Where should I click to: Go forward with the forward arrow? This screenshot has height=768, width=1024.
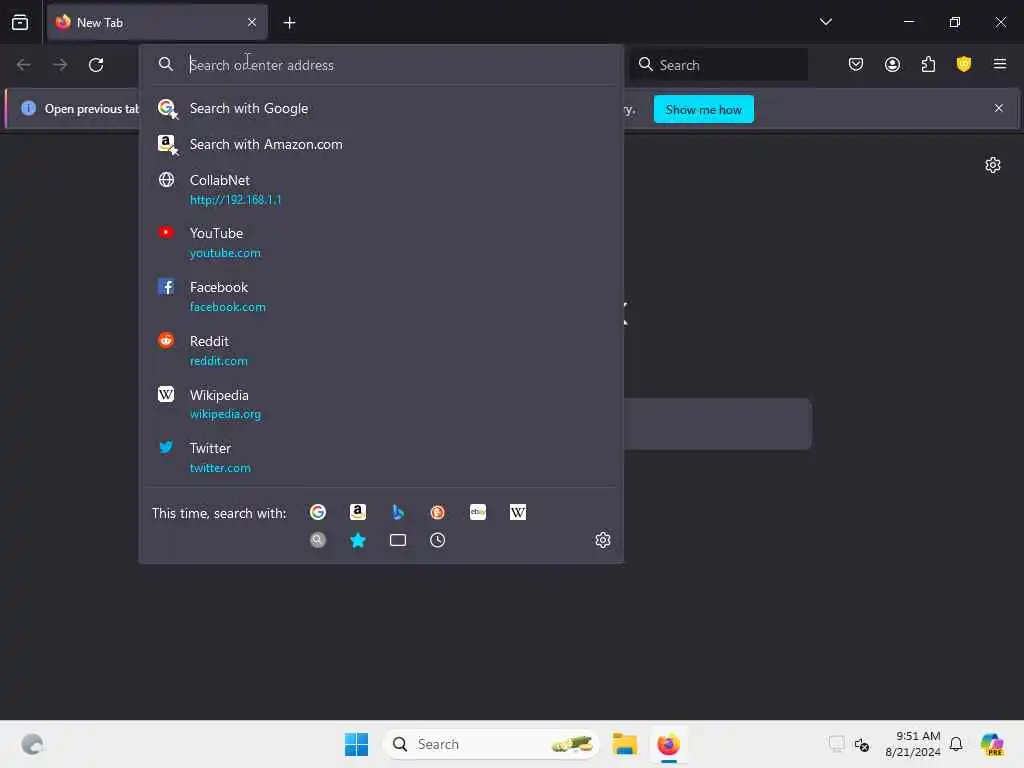[60, 65]
